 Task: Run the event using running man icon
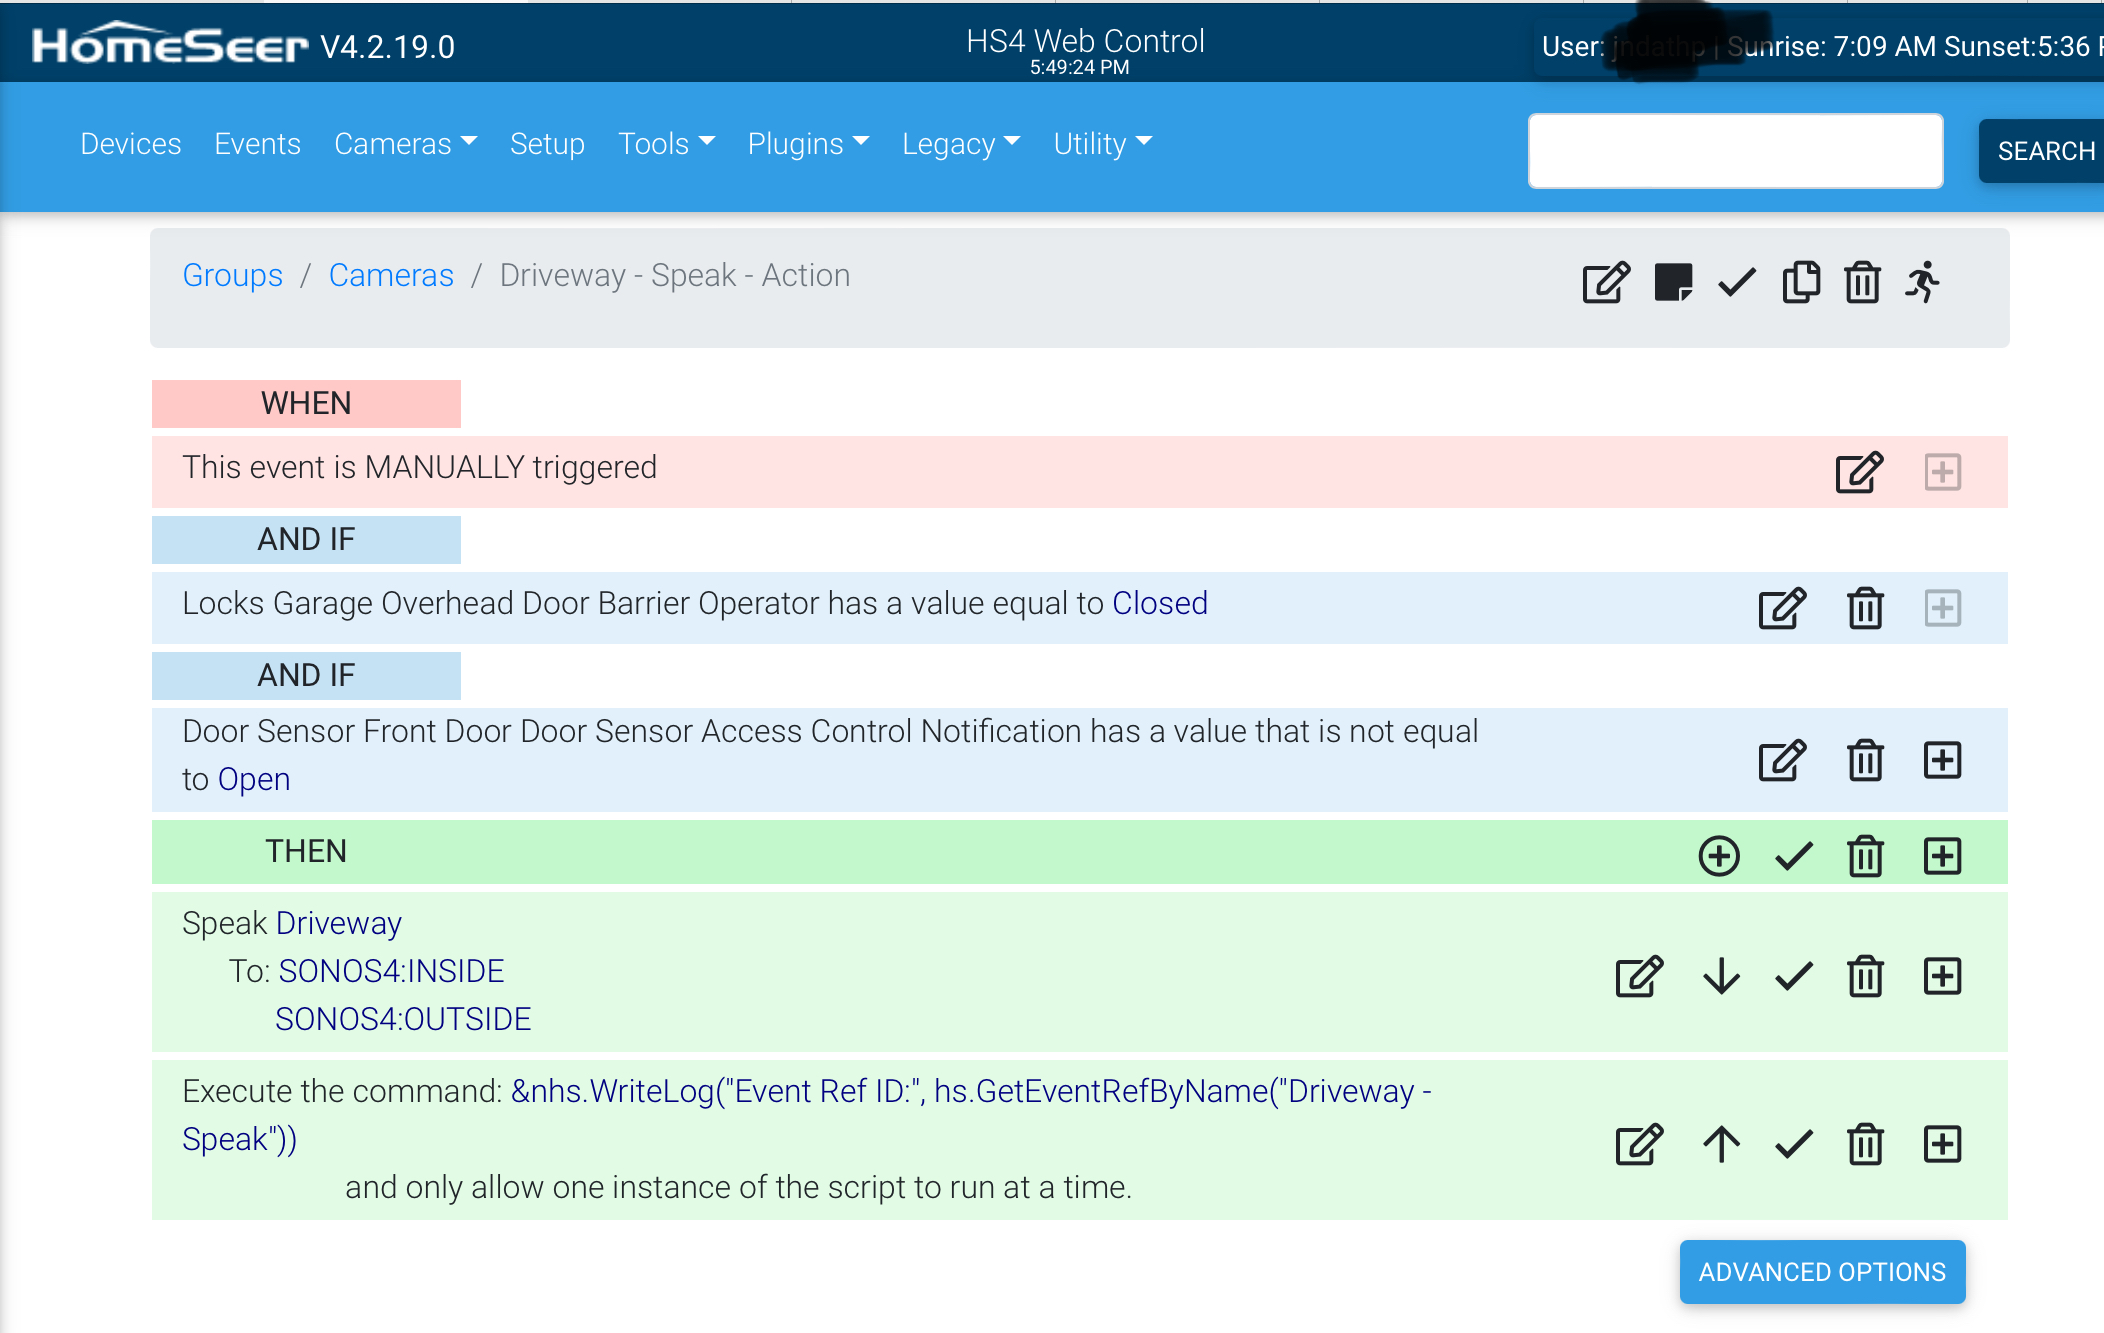(x=1922, y=283)
